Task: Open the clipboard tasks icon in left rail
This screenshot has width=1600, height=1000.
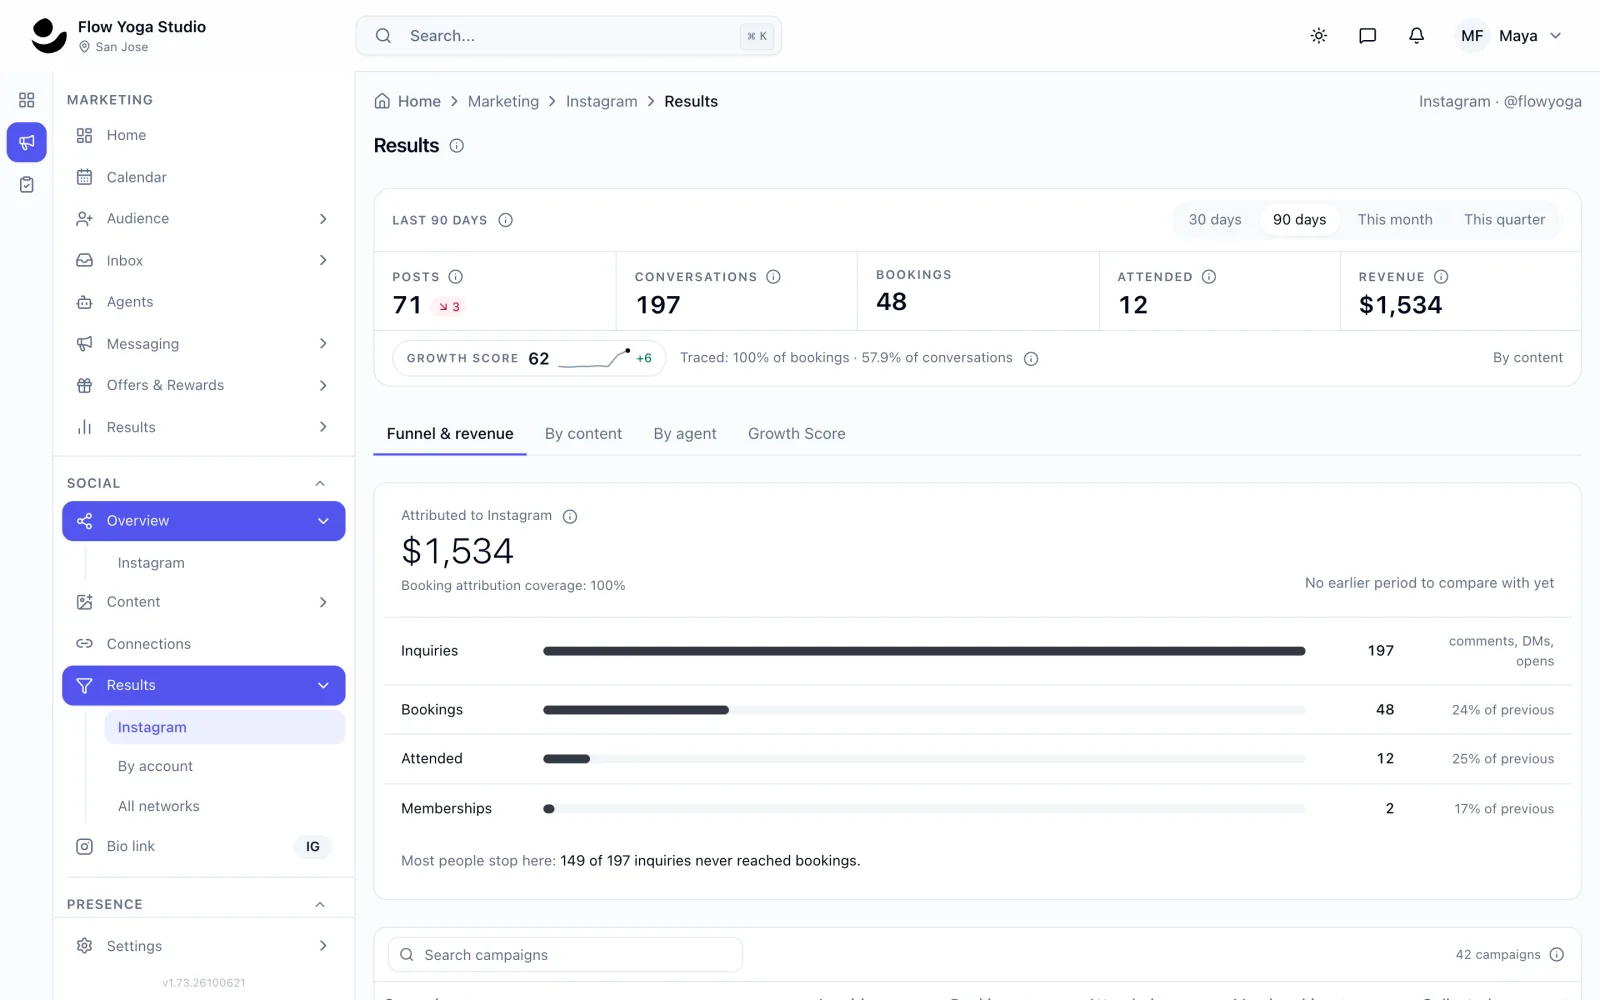Action: [27, 185]
